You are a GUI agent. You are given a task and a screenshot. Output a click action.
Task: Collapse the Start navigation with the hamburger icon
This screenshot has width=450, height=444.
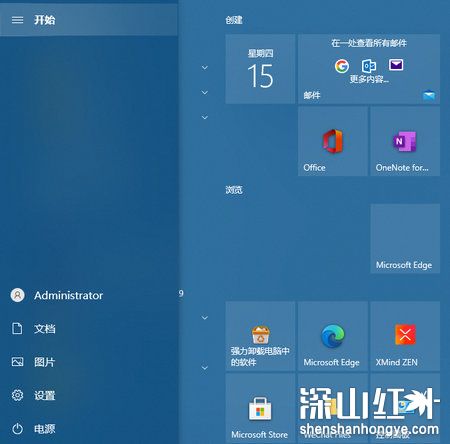17,20
